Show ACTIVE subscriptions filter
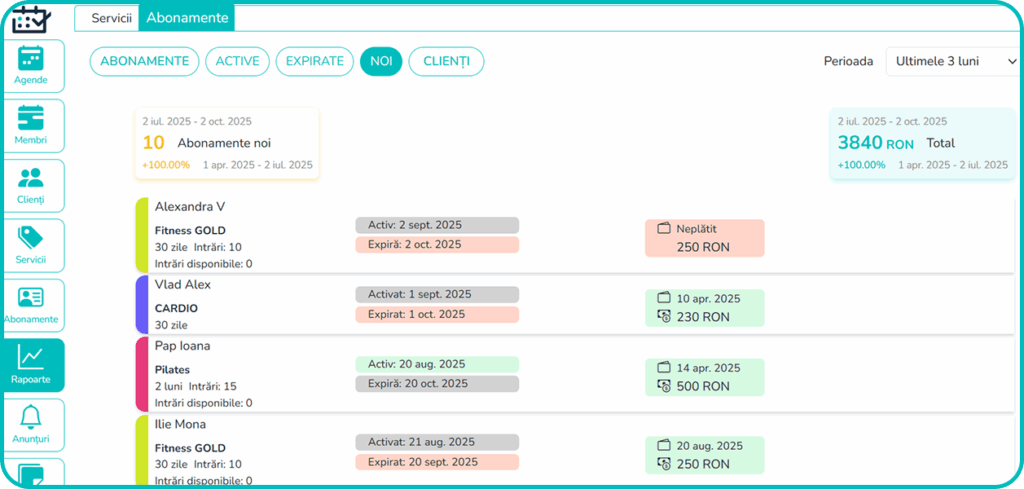This screenshot has width=1024, height=489. [x=237, y=61]
